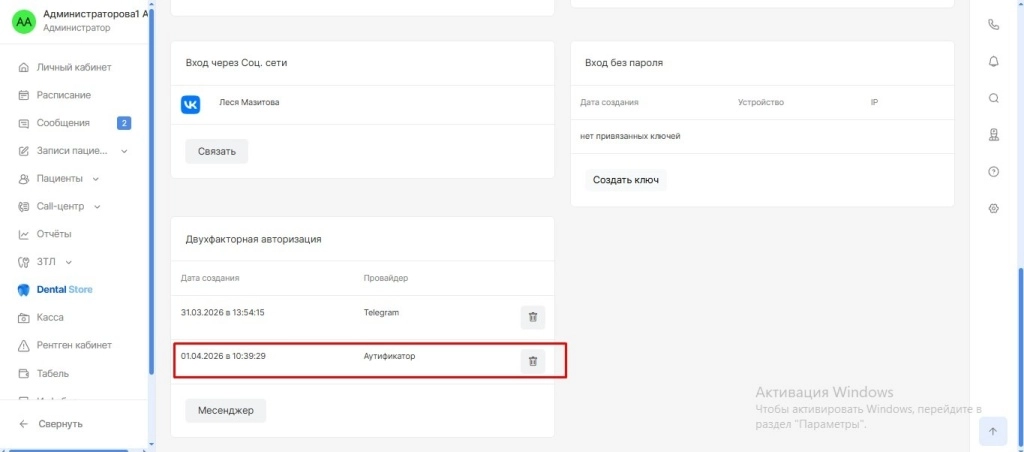Viewport: 1024px width, 452px height.
Task: Click the VK social network icon
Action: click(x=191, y=105)
